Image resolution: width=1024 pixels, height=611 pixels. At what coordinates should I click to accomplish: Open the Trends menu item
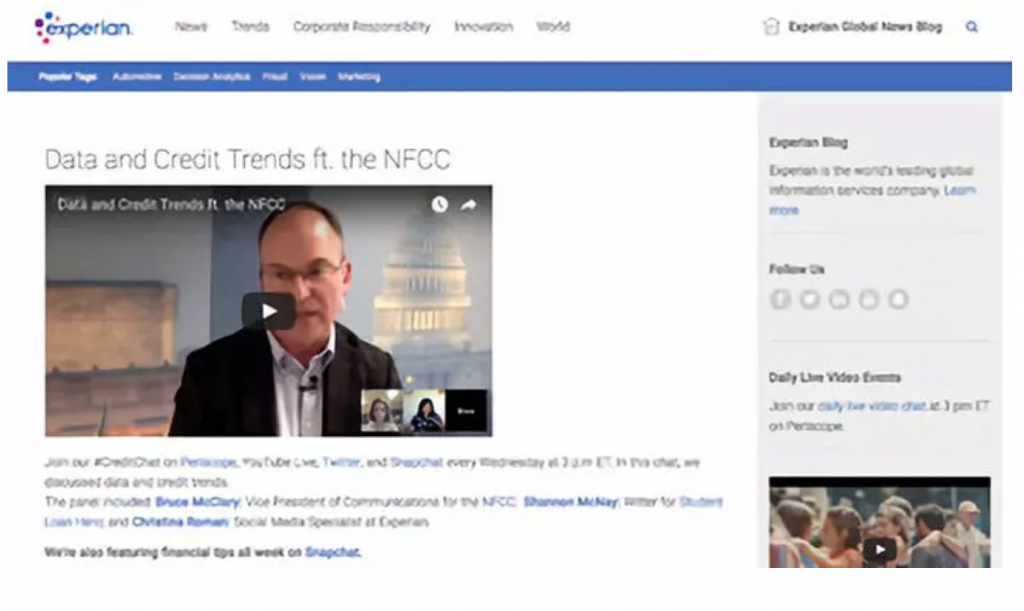[250, 27]
